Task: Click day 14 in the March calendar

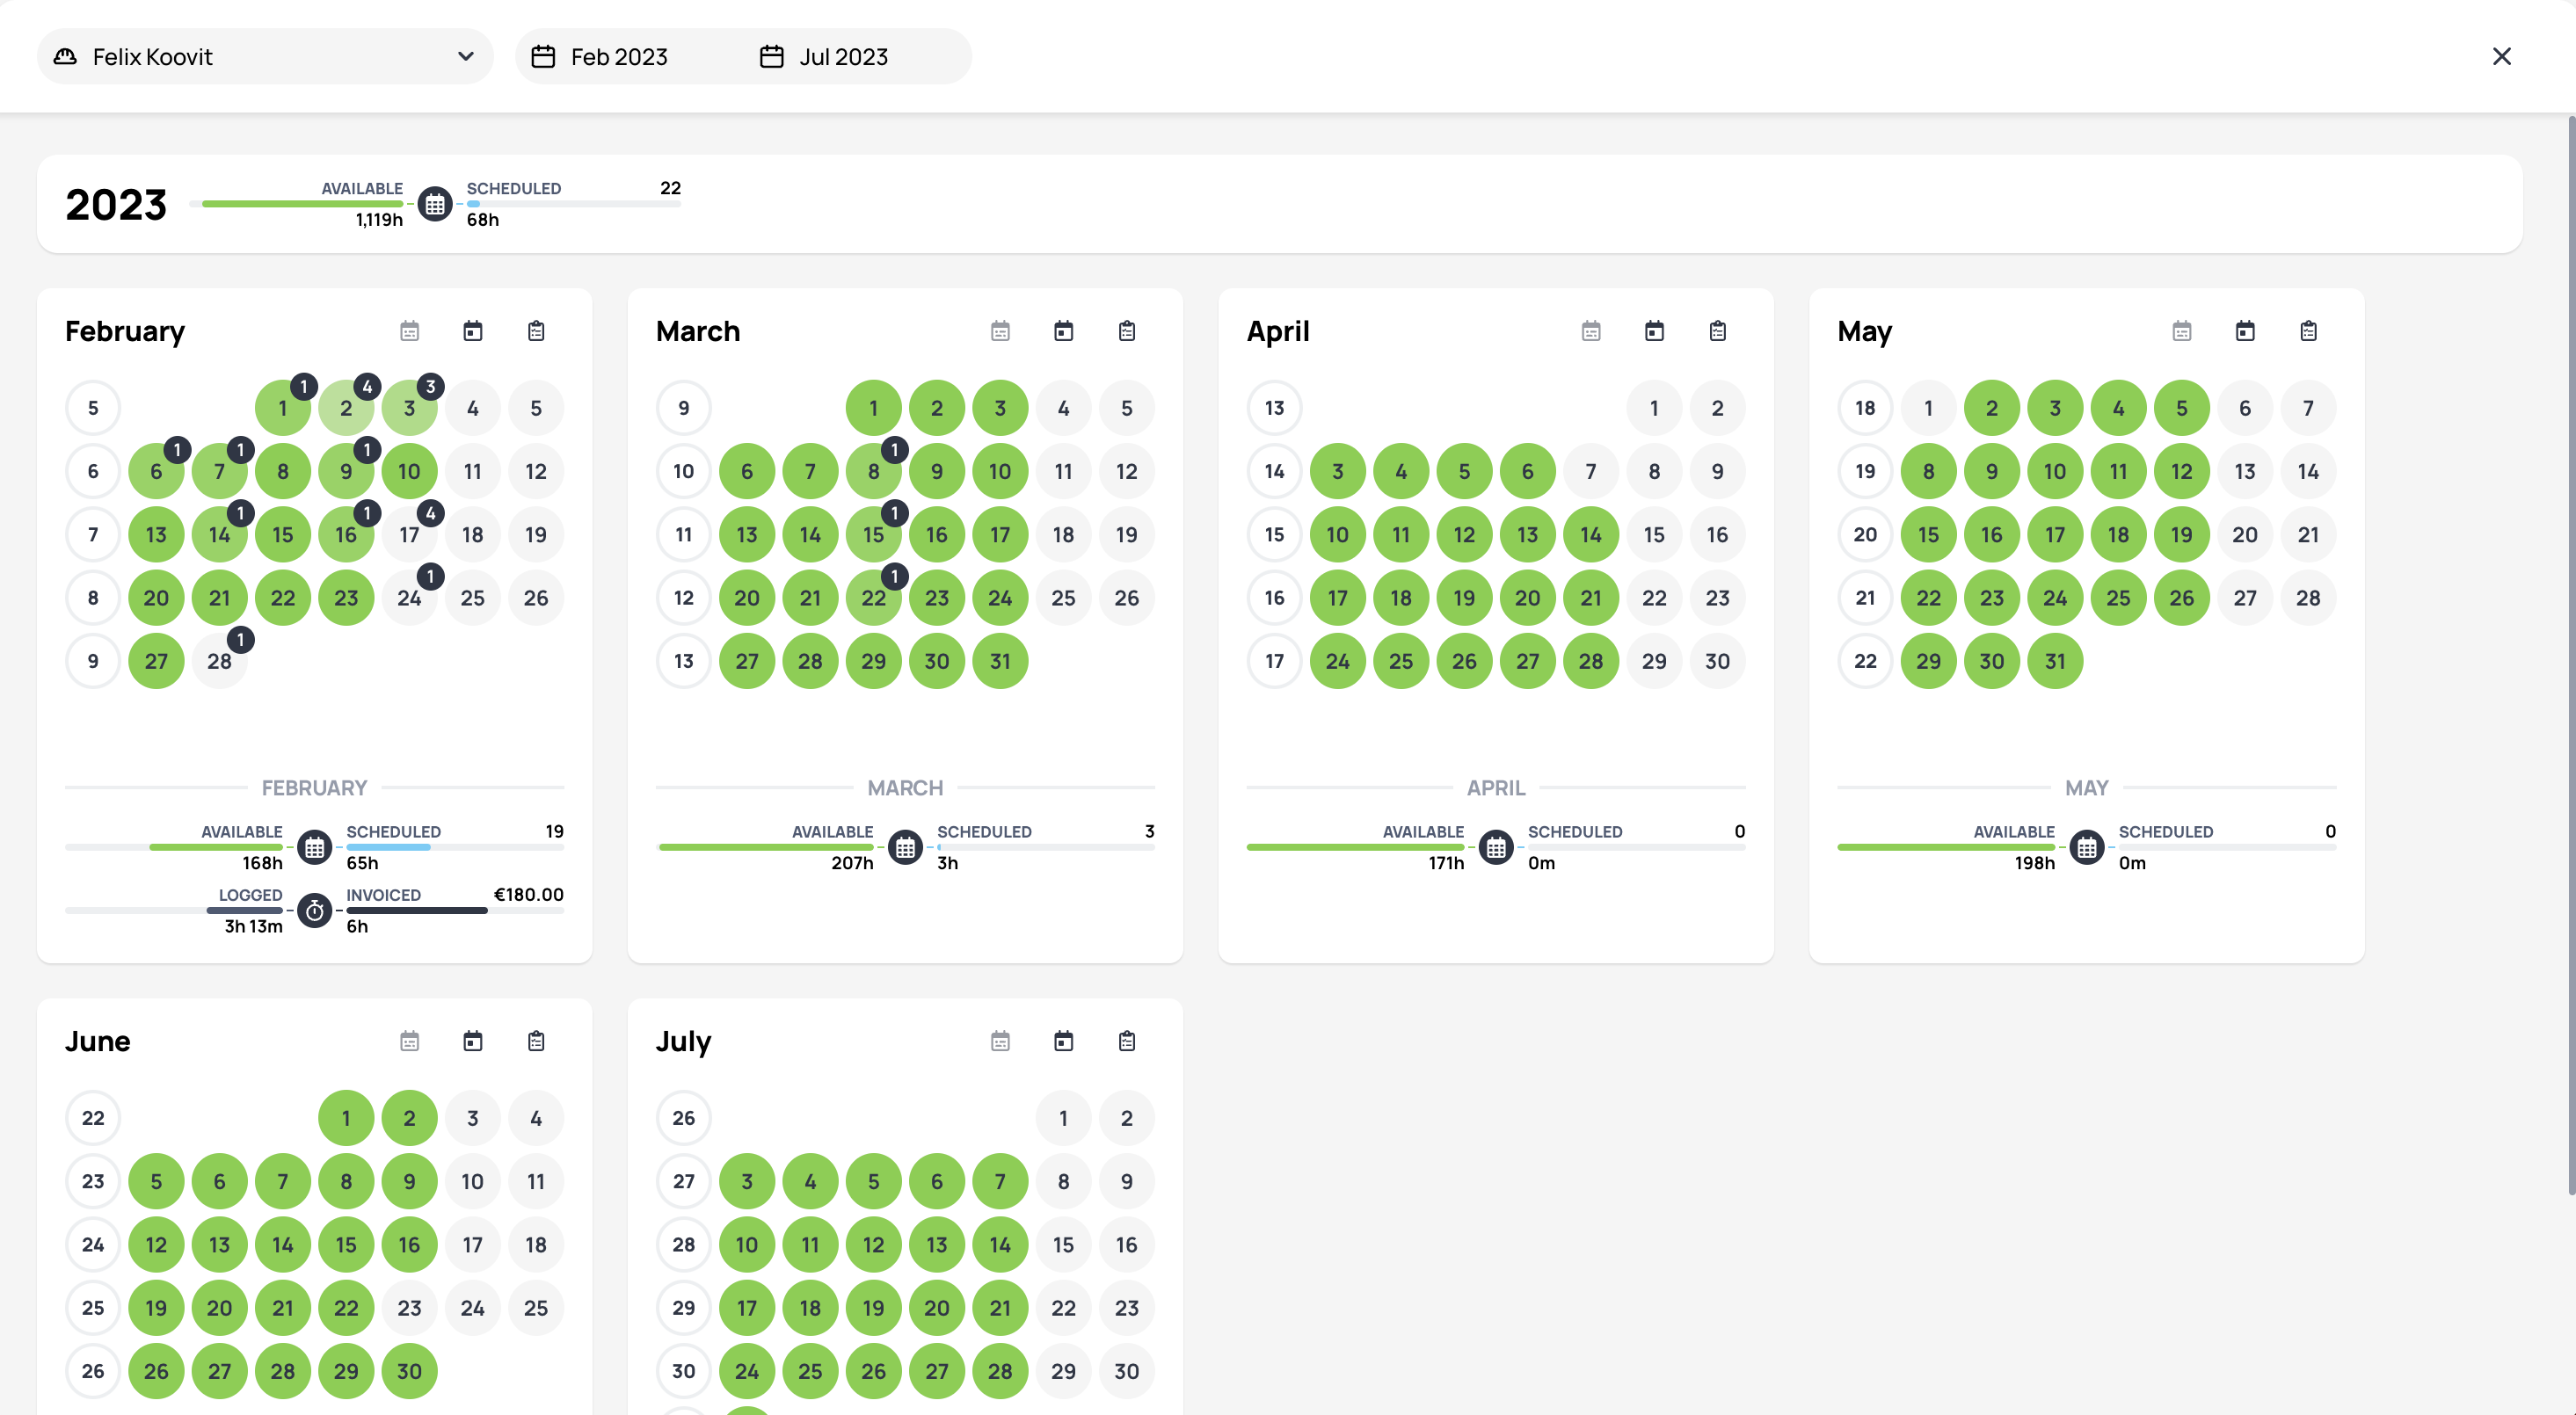Action: pos(810,534)
